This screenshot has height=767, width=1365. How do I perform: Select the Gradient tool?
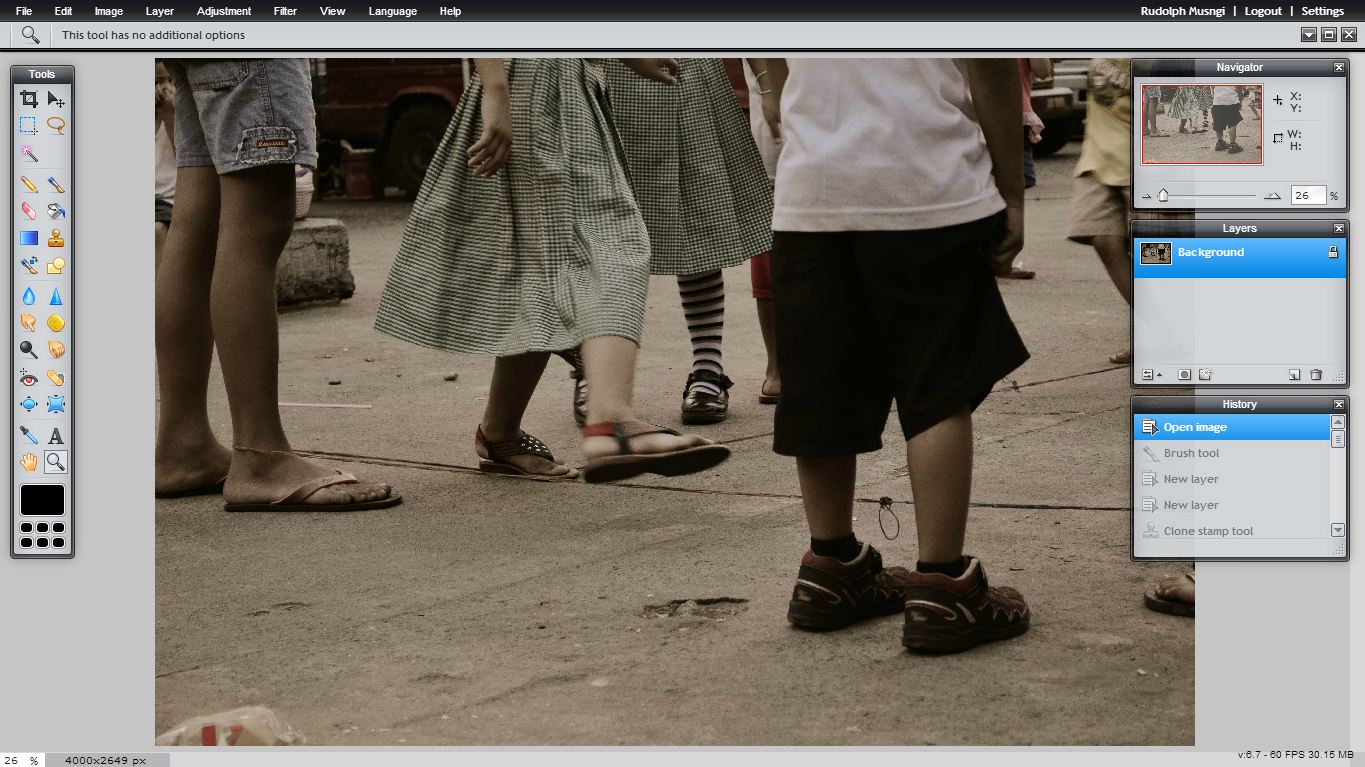tap(29, 238)
